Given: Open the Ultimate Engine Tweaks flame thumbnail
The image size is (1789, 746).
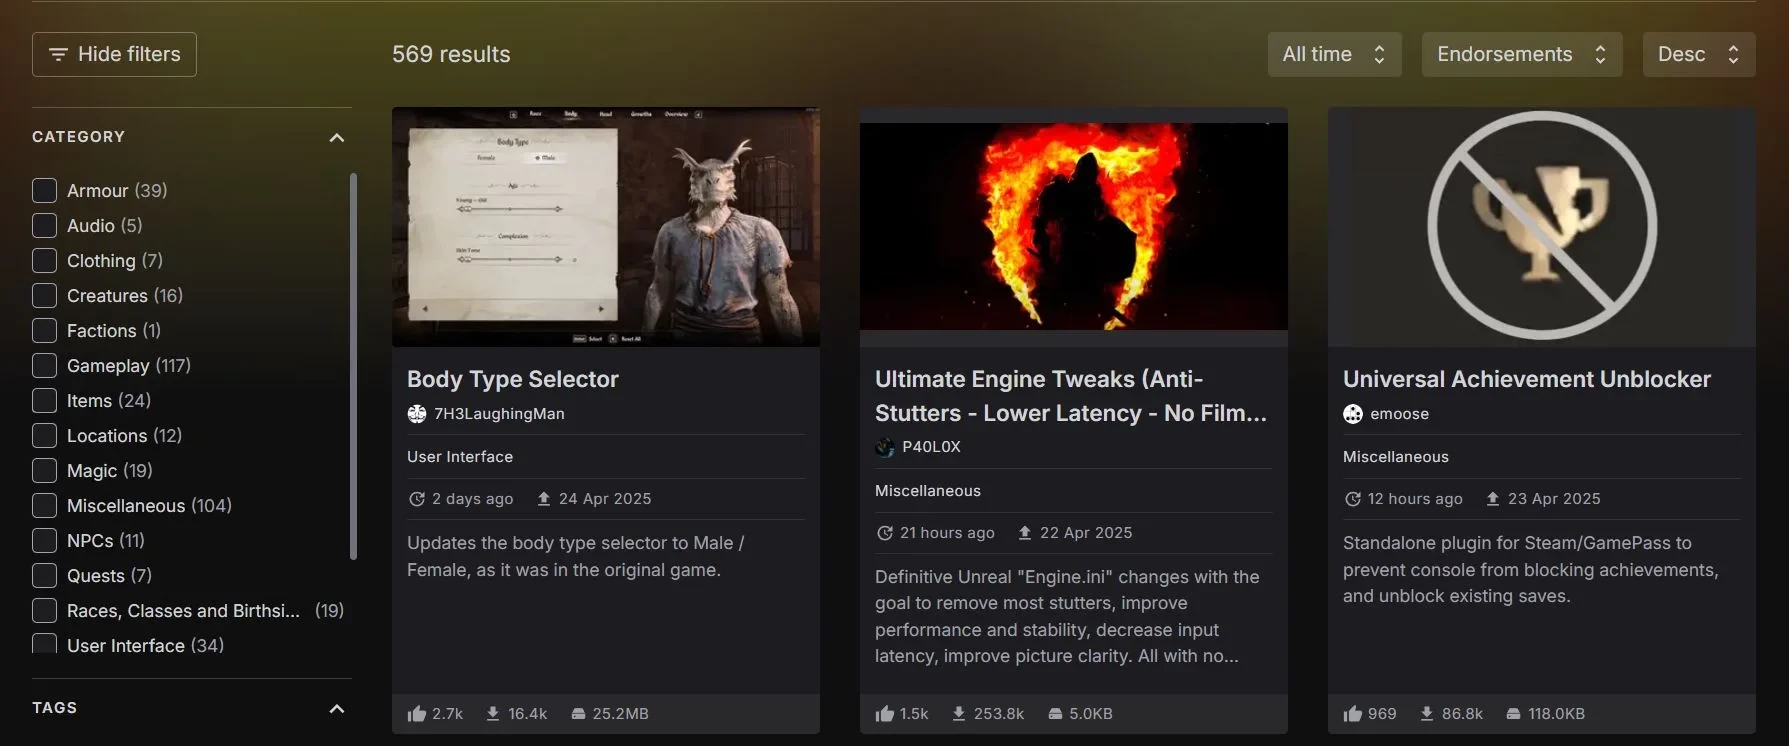Looking at the screenshot, I should click(1073, 227).
